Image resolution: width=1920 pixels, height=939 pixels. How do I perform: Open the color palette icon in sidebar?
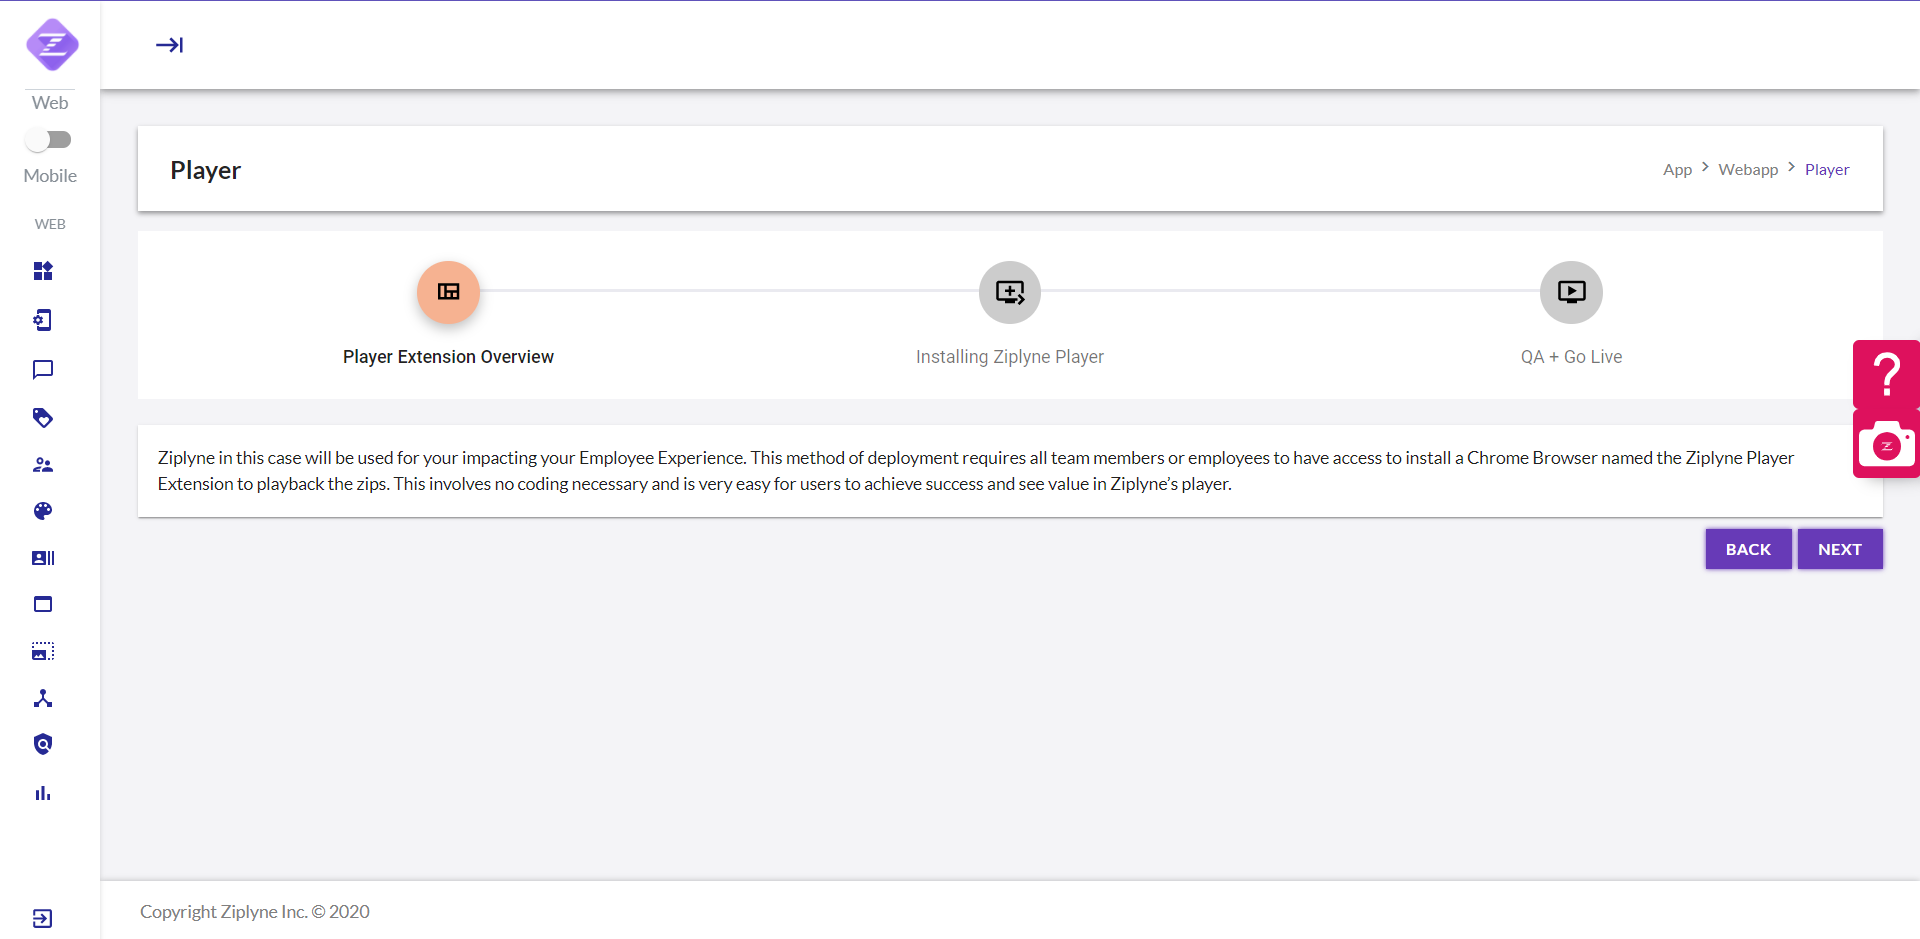point(43,511)
